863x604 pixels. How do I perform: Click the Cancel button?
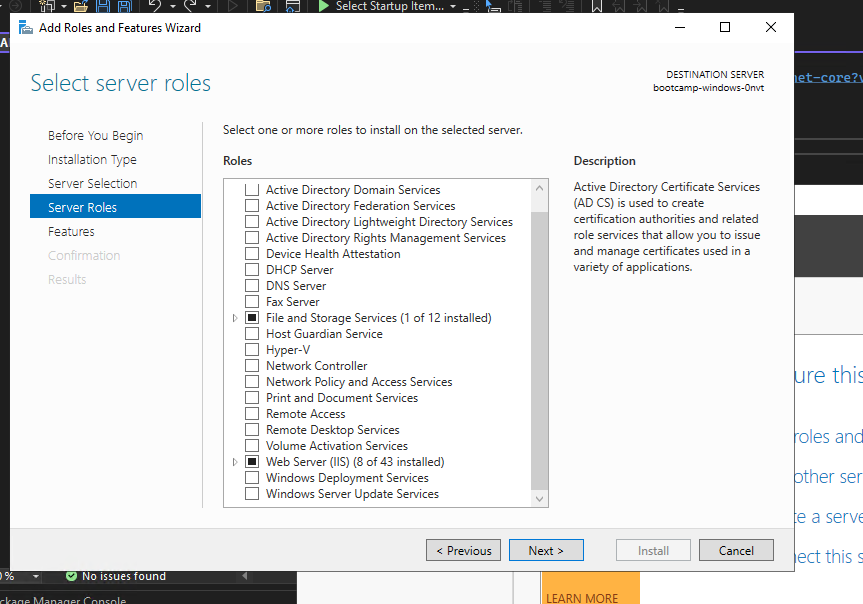(x=736, y=550)
